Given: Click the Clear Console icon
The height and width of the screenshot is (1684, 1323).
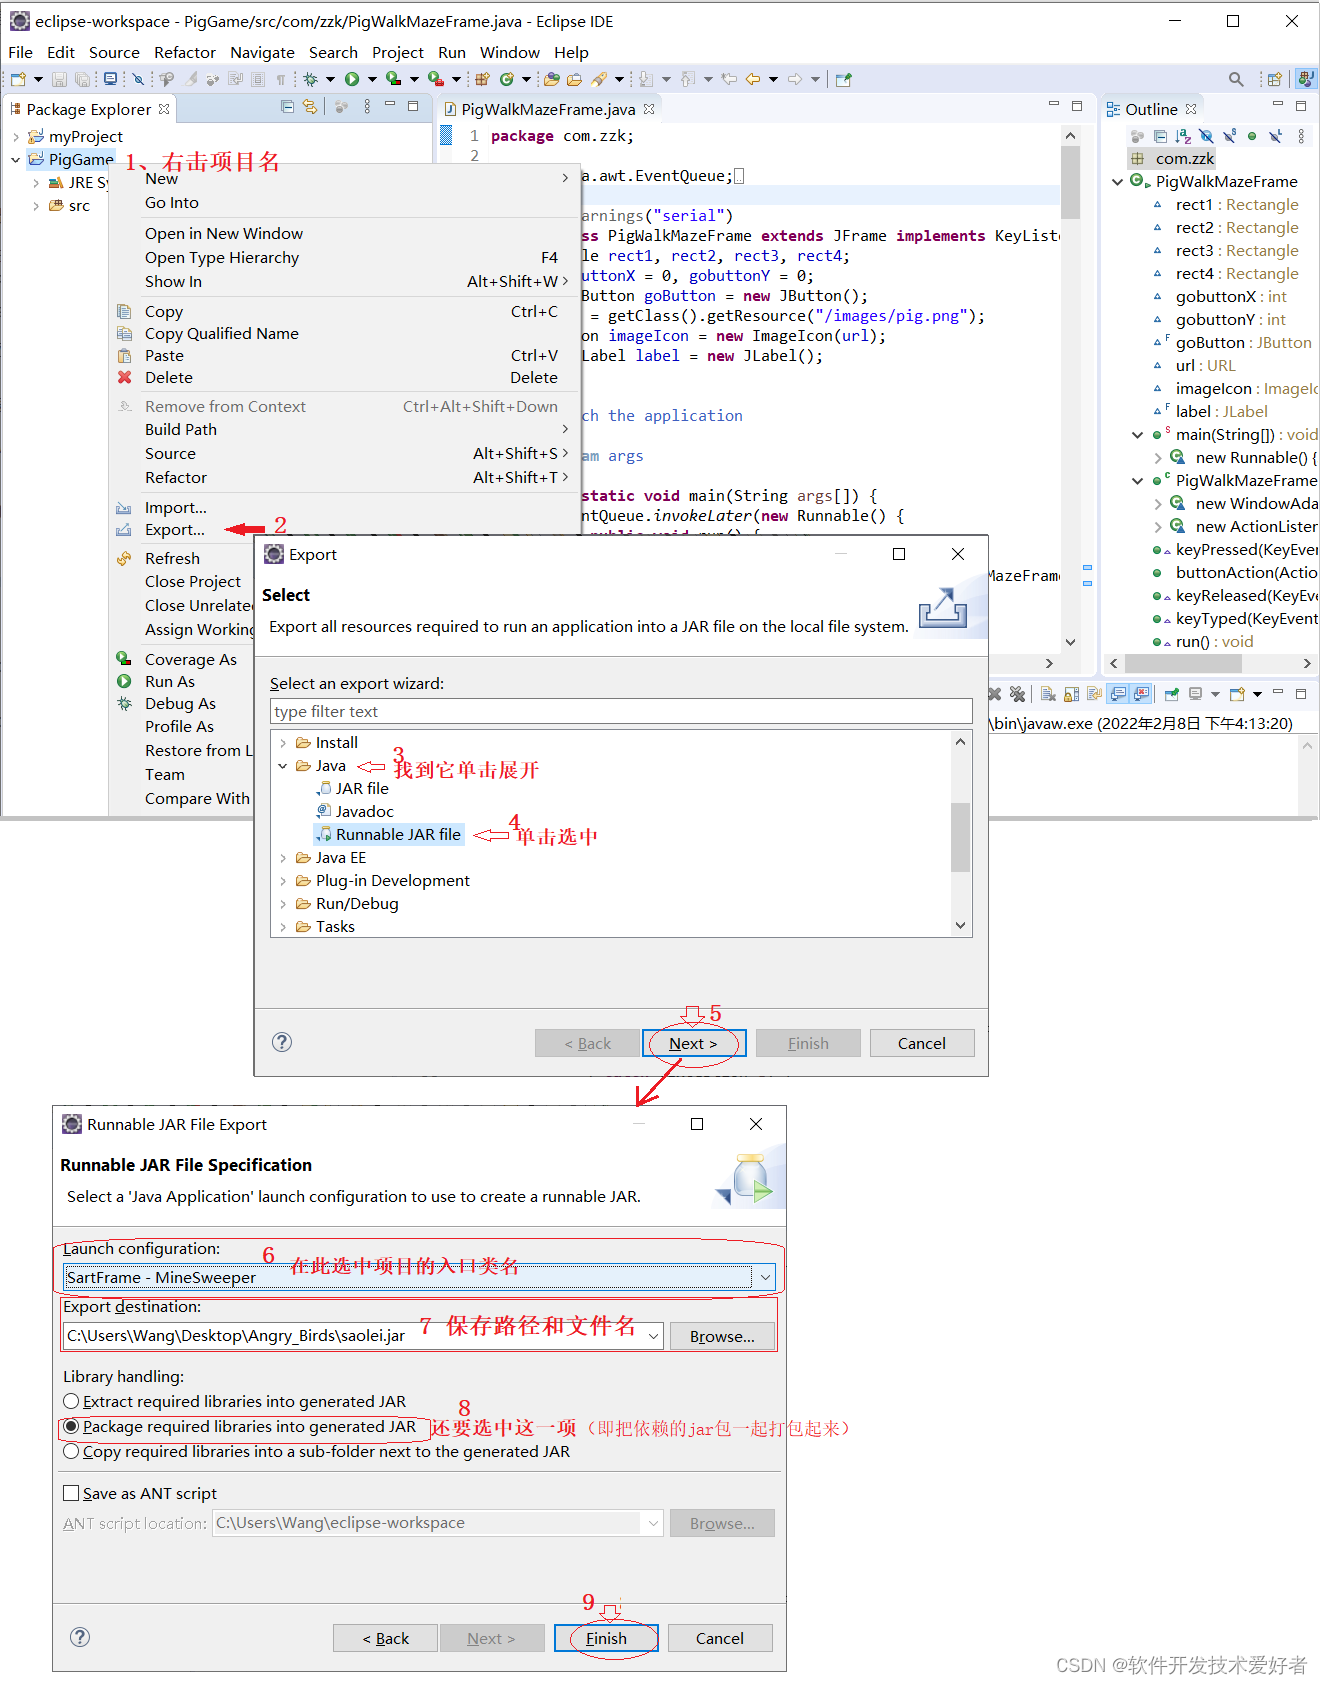Looking at the screenshot, I should click(x=1048, y=694).
